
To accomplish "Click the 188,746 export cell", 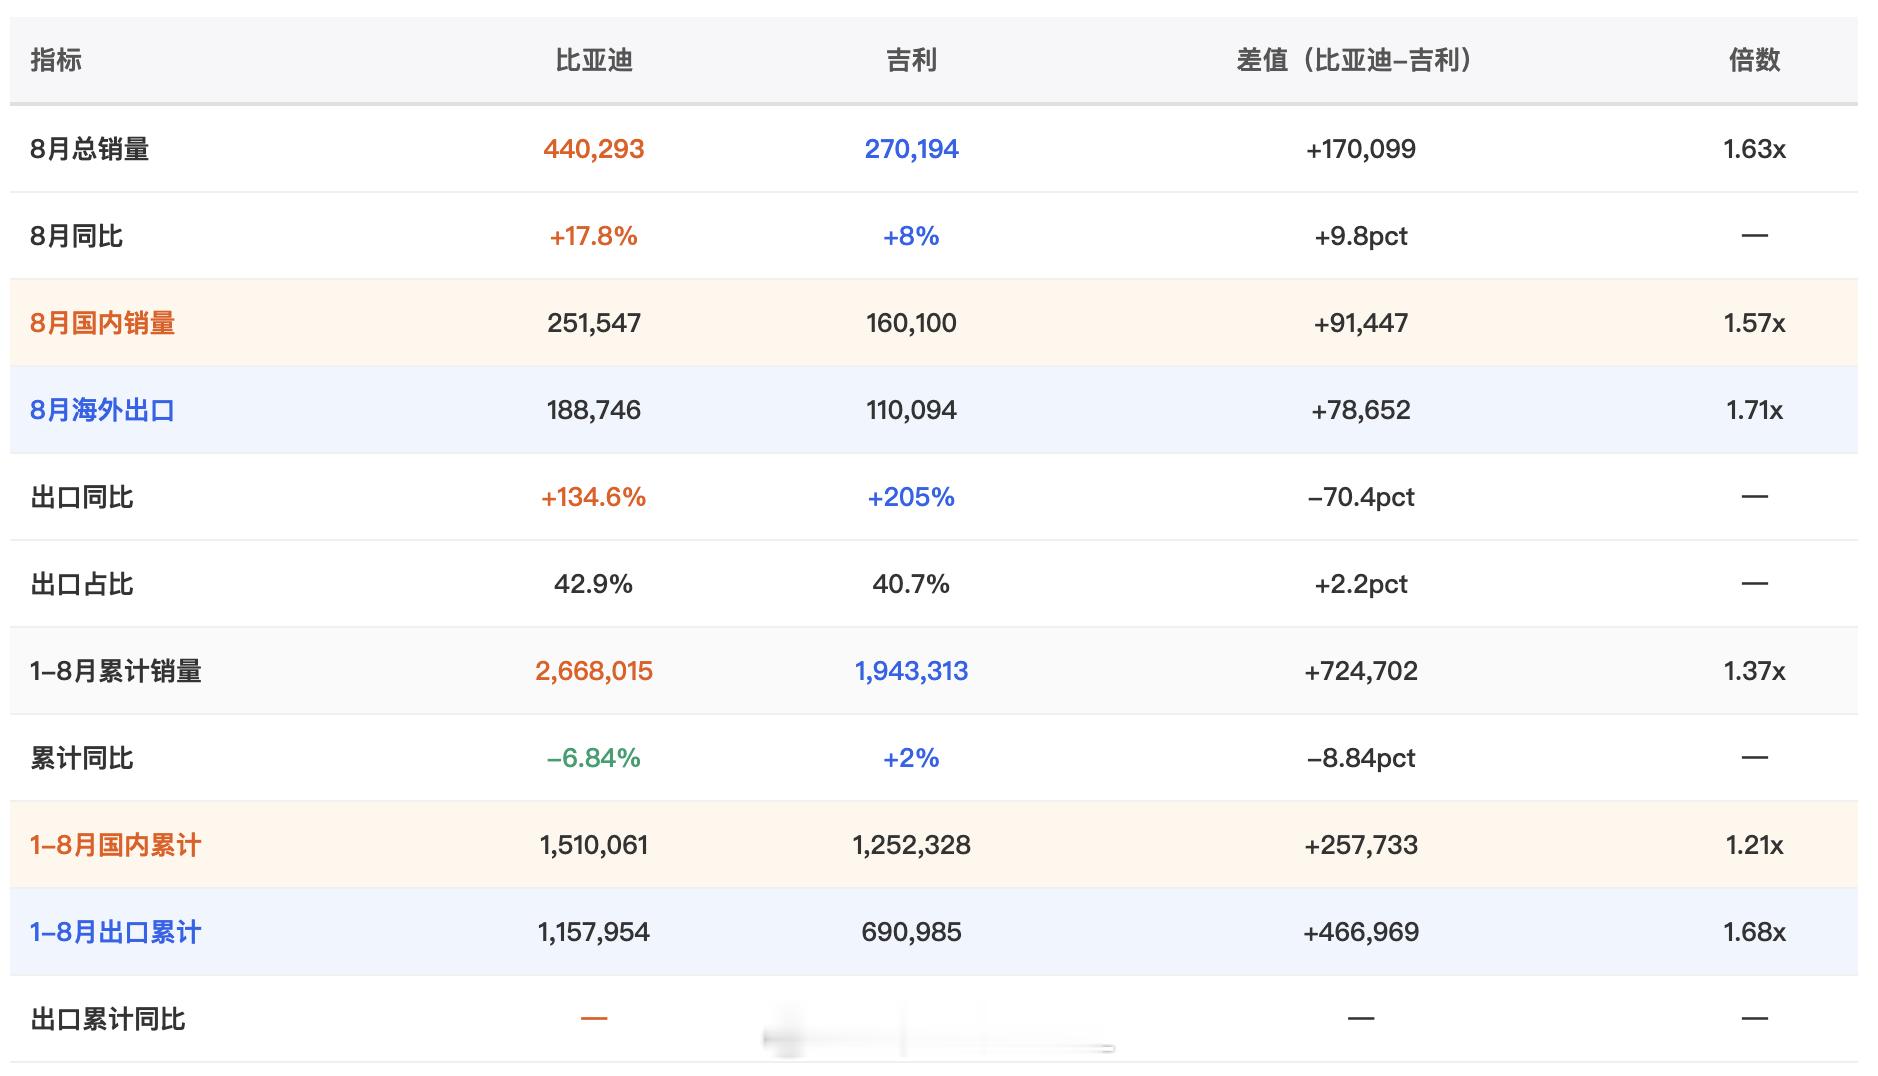I will click(x=594, y=410).
